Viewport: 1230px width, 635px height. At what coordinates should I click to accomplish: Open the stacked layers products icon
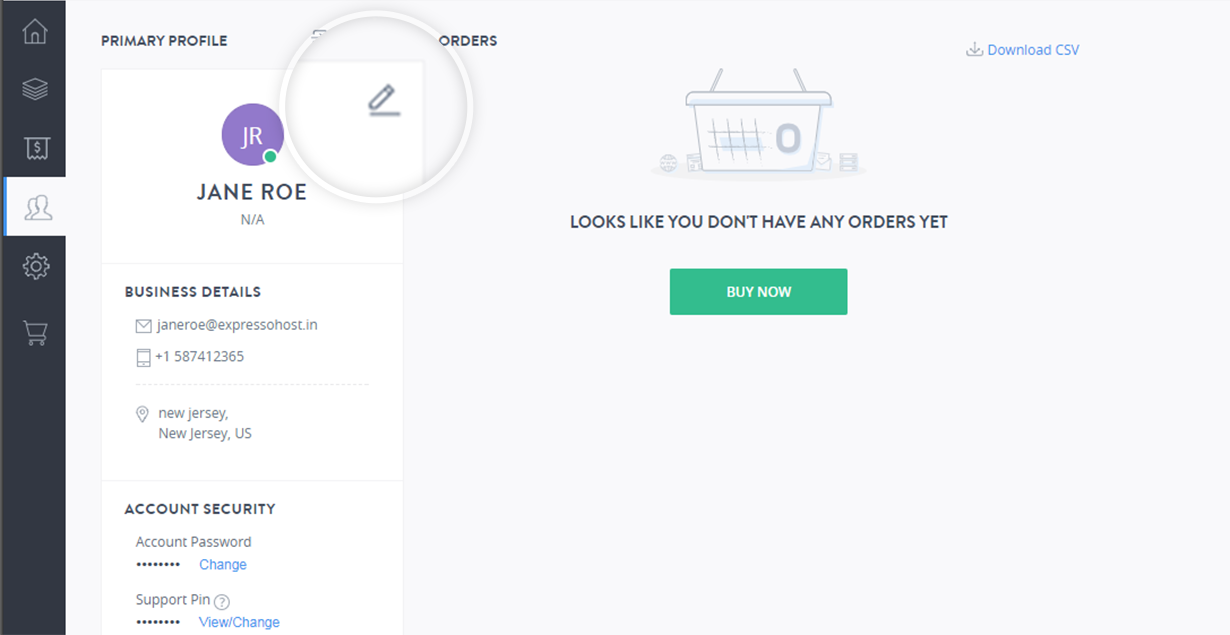click(x=35, y=89)
